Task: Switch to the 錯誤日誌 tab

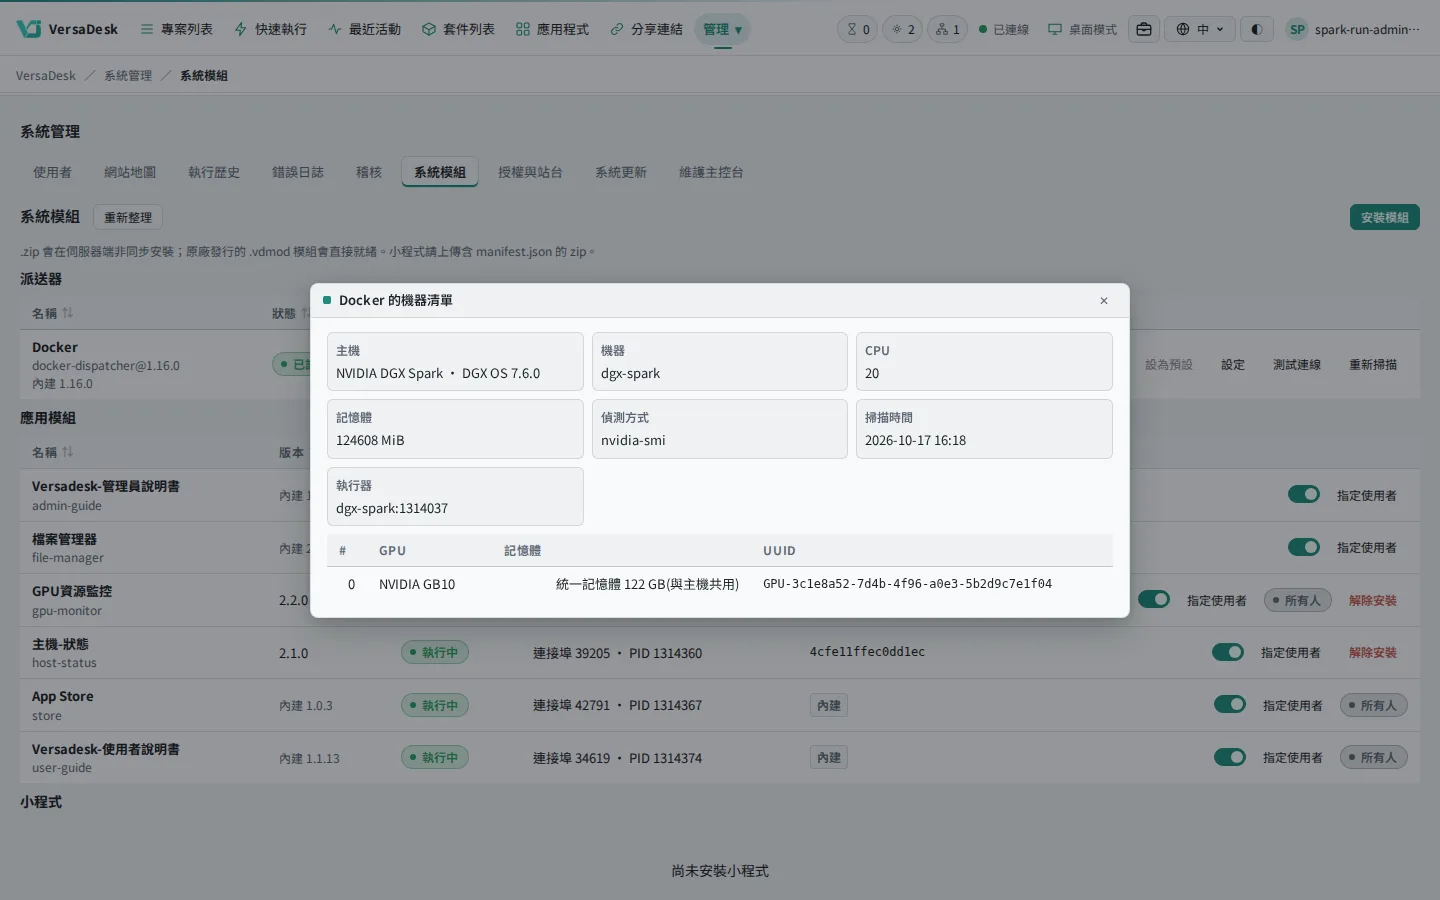Action: [298, 172]
